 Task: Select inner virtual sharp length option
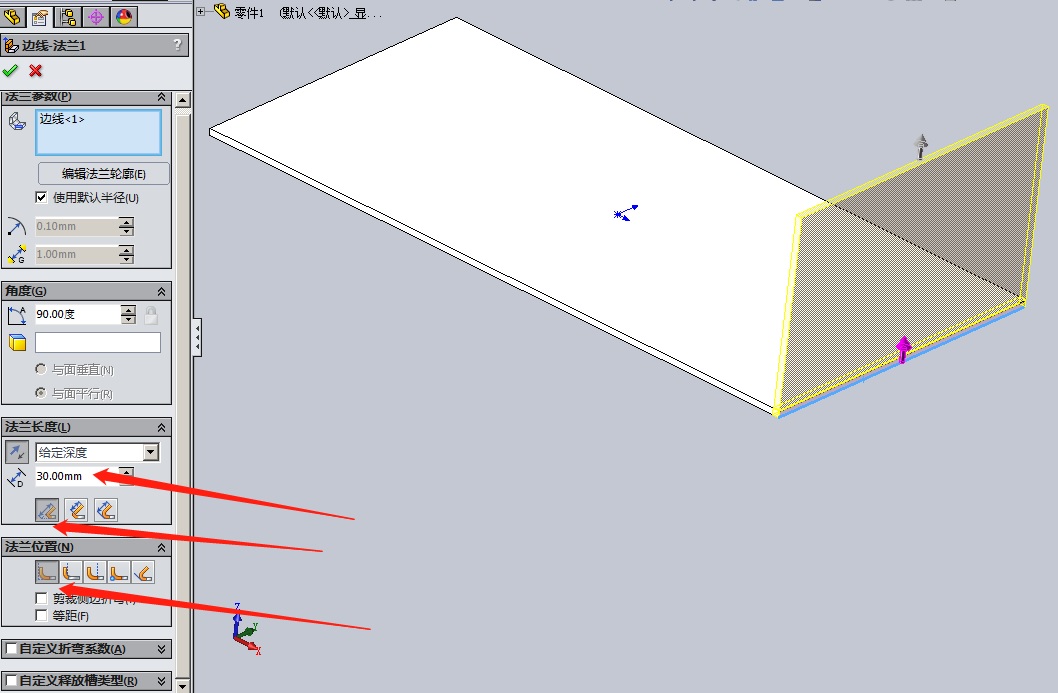[x=77, y=510]
